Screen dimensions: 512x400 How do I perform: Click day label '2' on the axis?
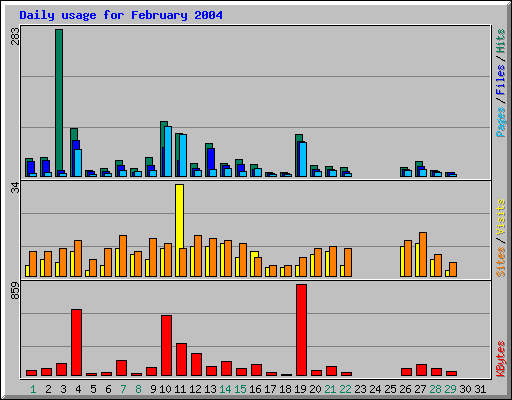point(48,389)
